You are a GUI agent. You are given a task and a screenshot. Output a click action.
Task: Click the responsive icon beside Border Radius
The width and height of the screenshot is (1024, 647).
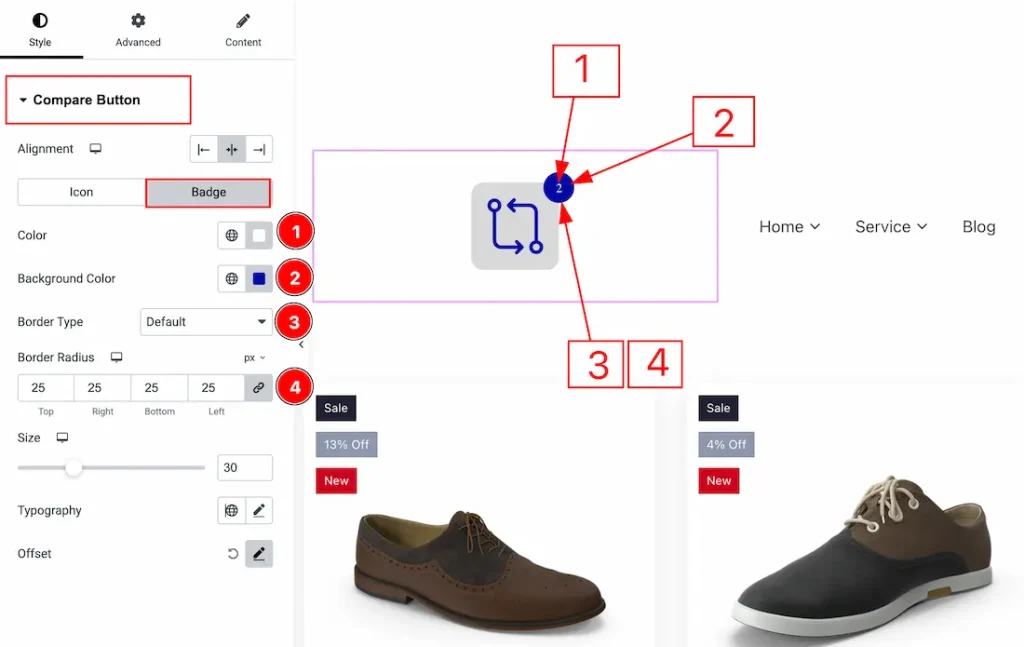point(116,357)
